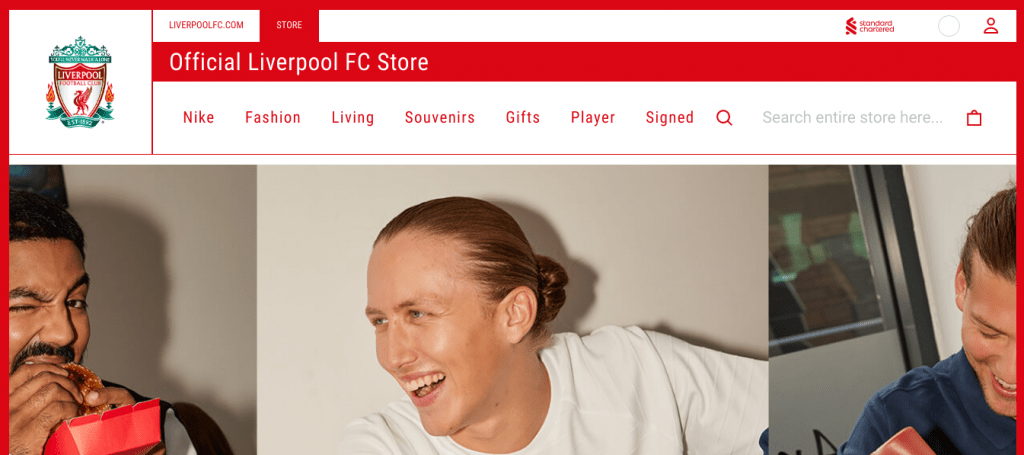Open the Fashion category menu
Image resolution: width=1024 pixels, height=455 pixels.
click(273, 118)
